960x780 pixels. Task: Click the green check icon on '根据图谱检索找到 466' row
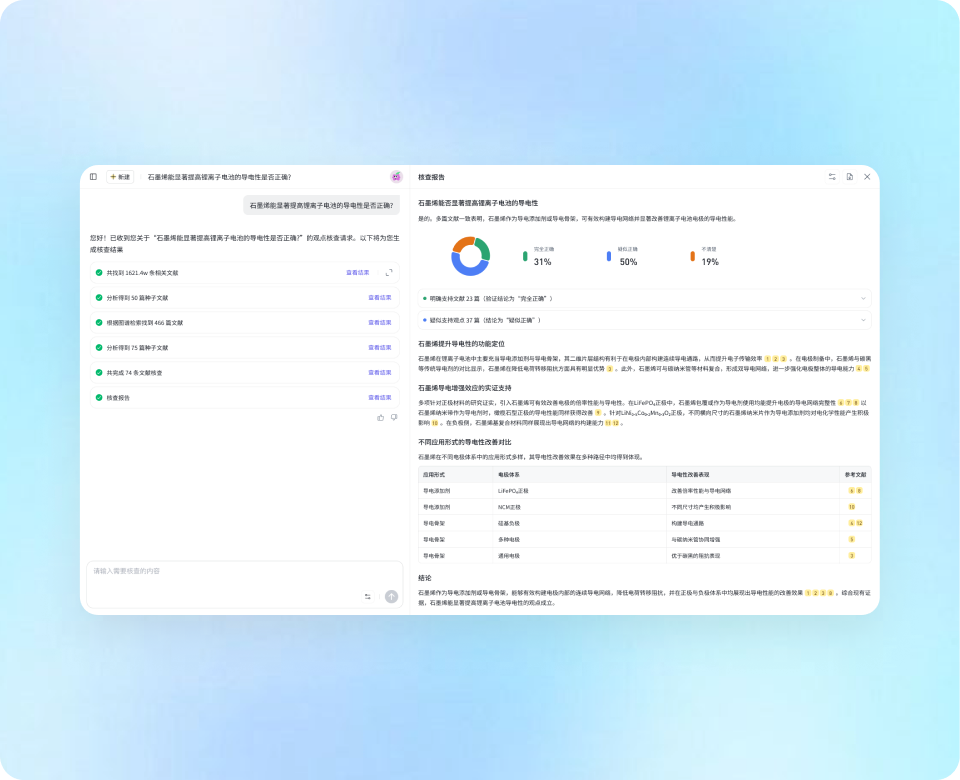tap(99, 323)
